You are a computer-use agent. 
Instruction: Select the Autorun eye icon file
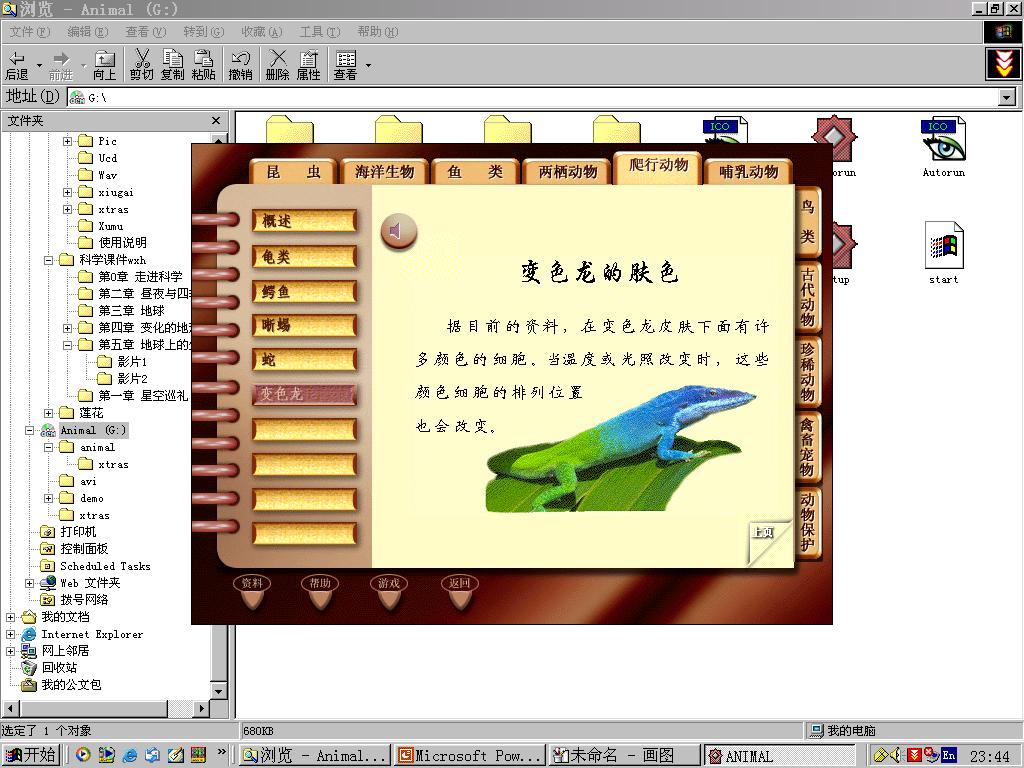click(x=943, y=142)
